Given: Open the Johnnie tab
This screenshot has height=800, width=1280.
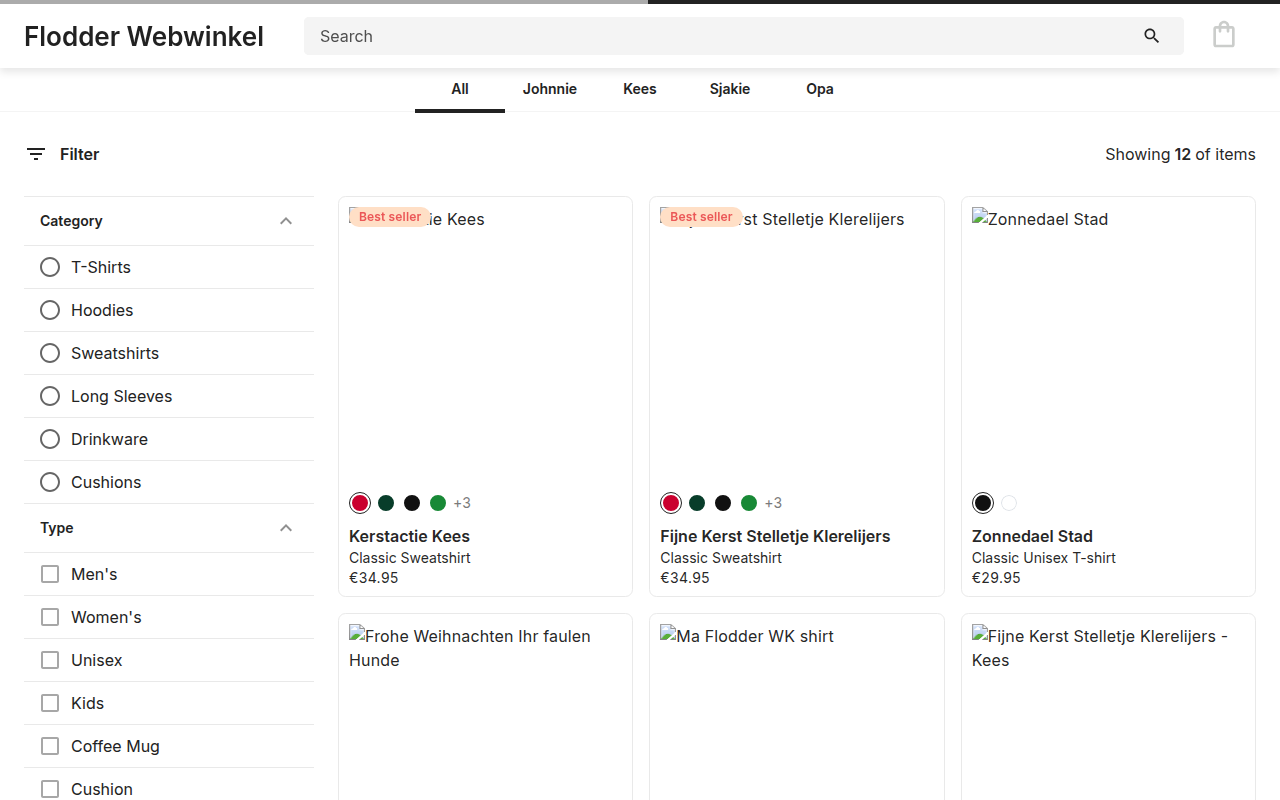Looking at the screenshot, I should [x=550, y=89].
